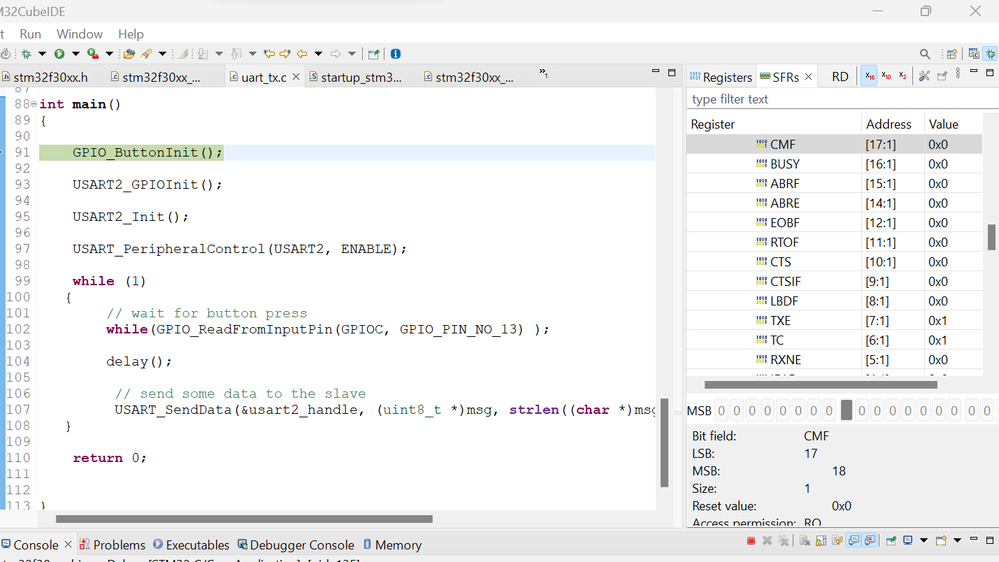This screenshot has width=999, height=562.
Task: Select the BUSY register bit row
Action: [x=834, y=164]
